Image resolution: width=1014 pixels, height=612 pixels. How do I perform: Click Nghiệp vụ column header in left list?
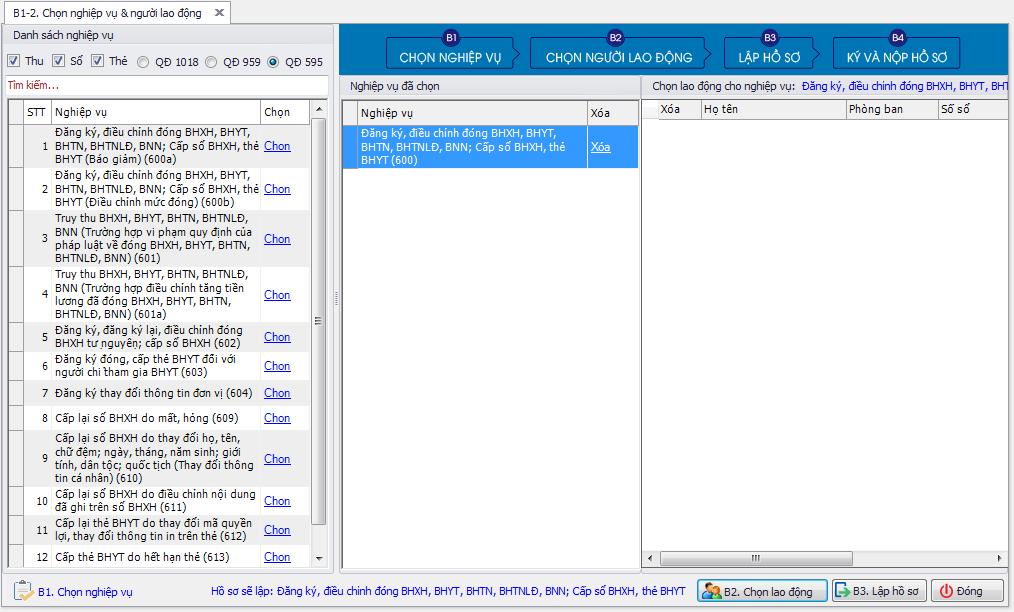tap(156, 112)
